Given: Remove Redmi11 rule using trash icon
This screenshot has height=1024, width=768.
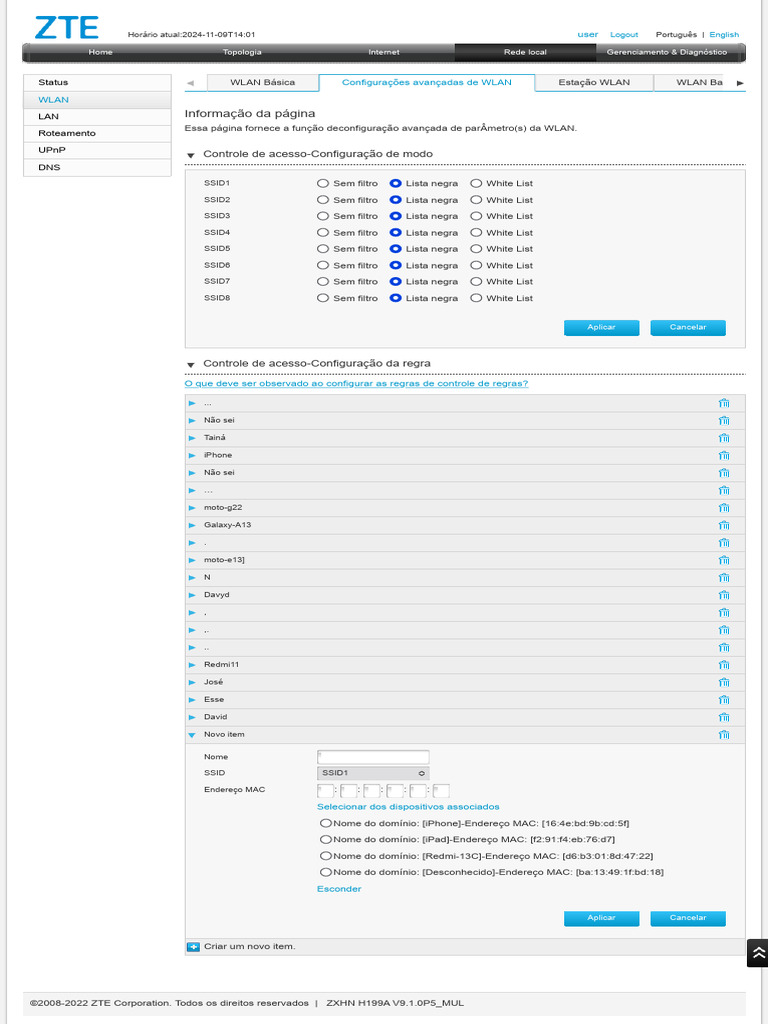Looking at the screenshot, I should click(x=724, y=665).
